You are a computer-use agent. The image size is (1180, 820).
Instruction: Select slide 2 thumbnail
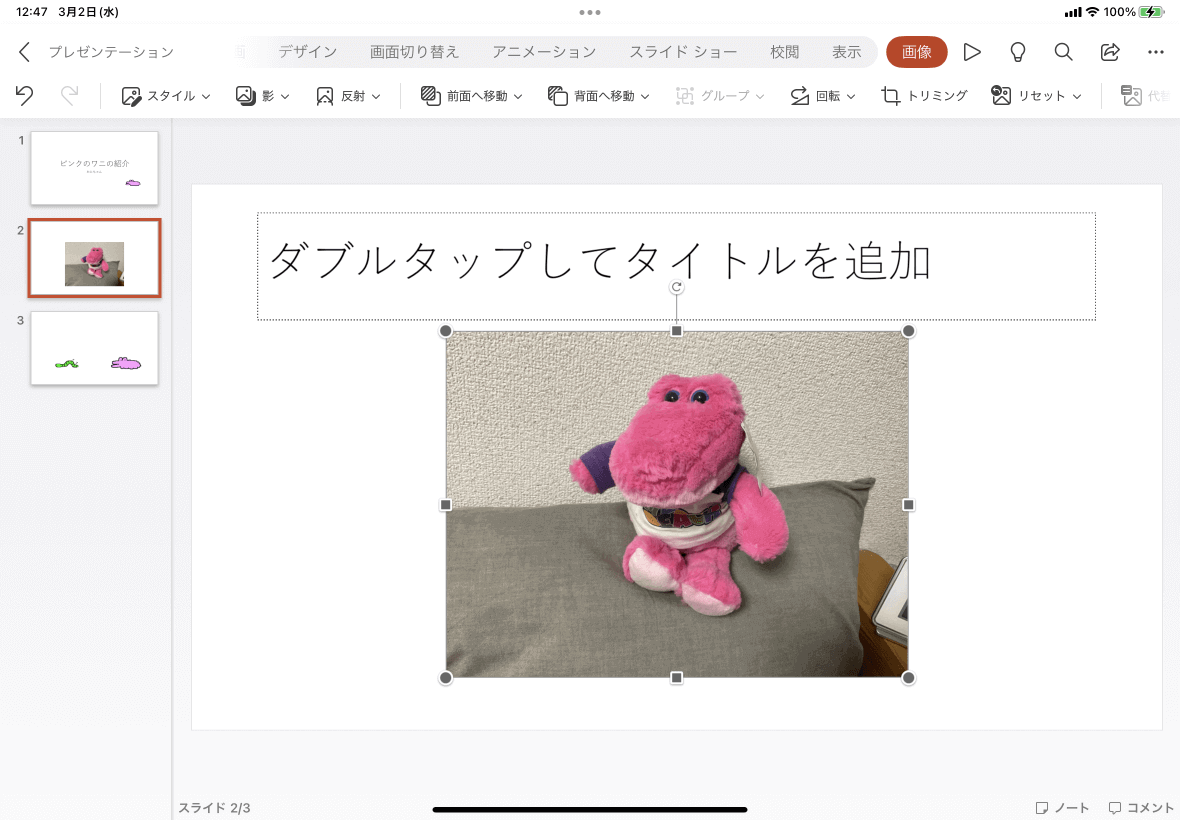[x=94, y=258]
